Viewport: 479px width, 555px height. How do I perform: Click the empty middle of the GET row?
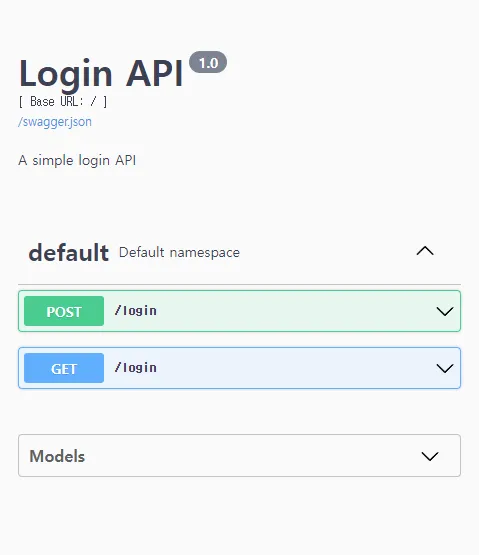click(x=294, y=368)
